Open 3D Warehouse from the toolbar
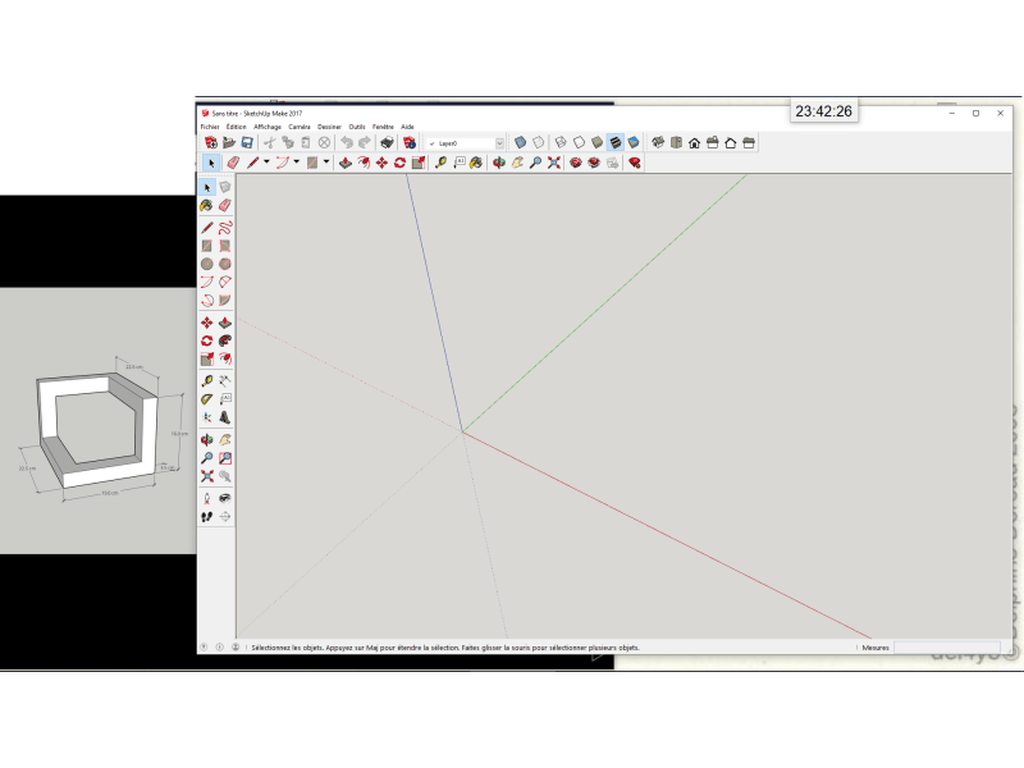This screenshot has width=1024, height=768. [x=575, y=163]
